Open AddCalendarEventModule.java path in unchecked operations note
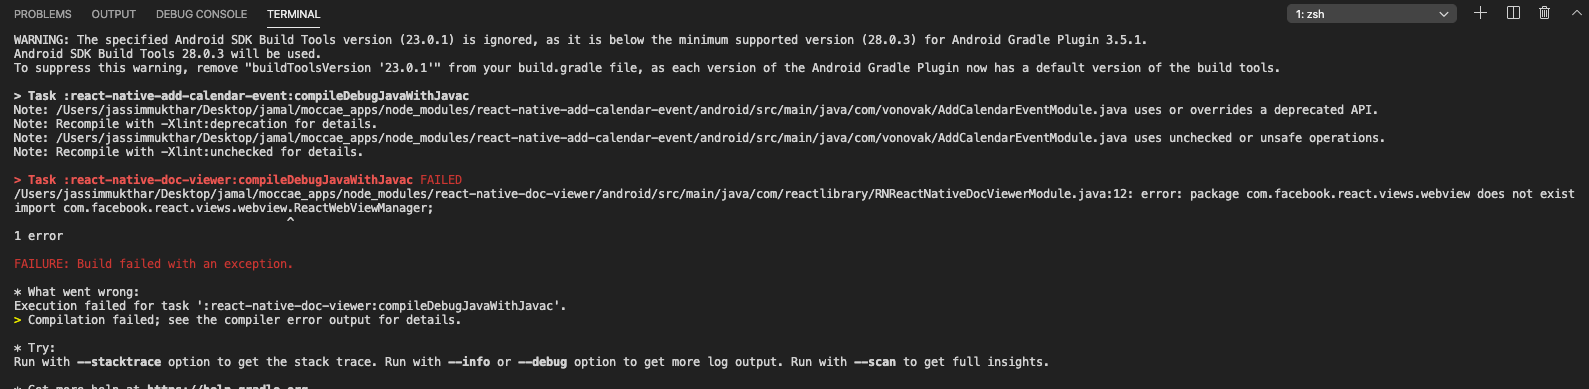The image size is (1589, 389). click(591, 138)
